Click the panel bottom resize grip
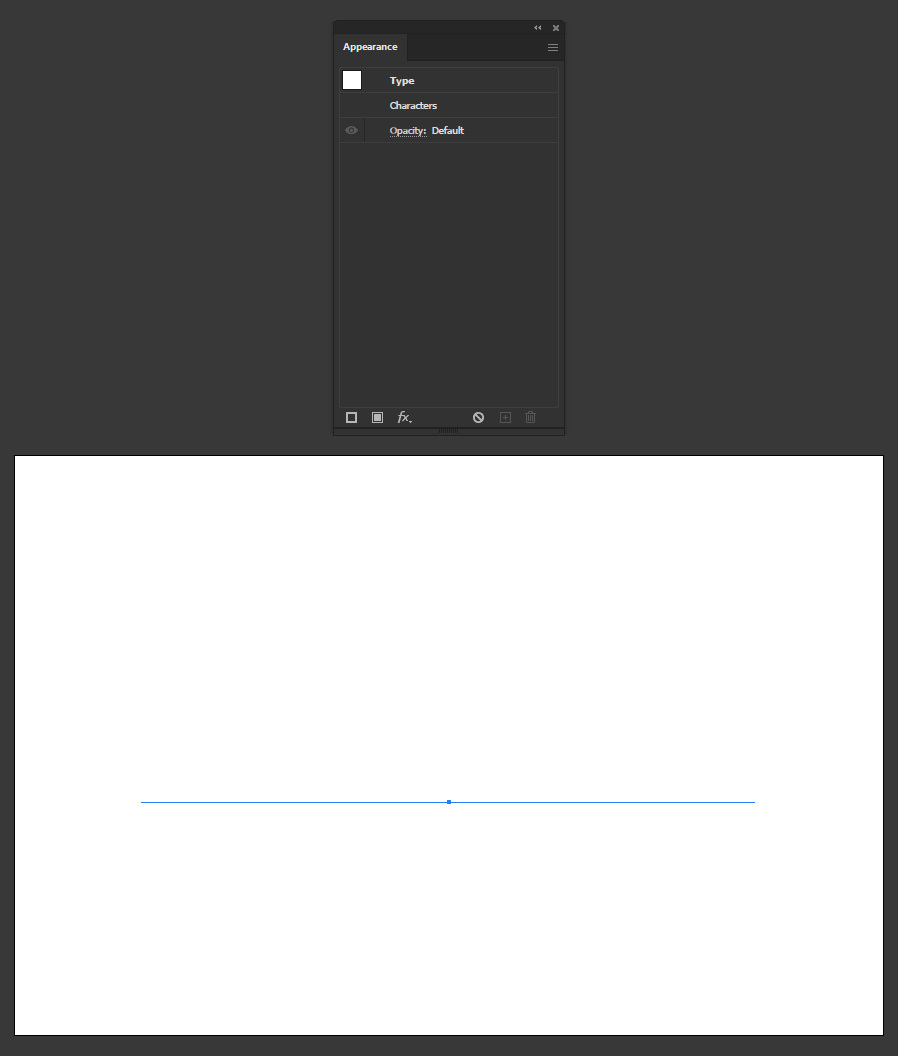 449,431
